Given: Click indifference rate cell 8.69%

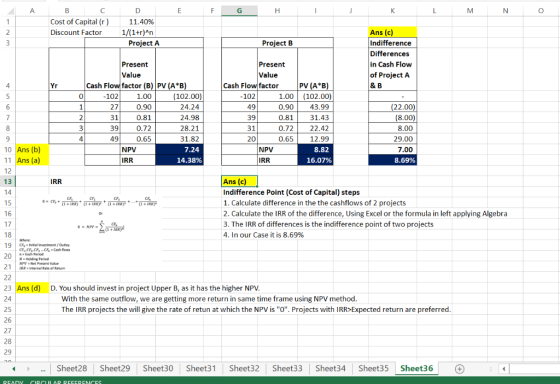Looking at the screenshot, I should (392, 160).
